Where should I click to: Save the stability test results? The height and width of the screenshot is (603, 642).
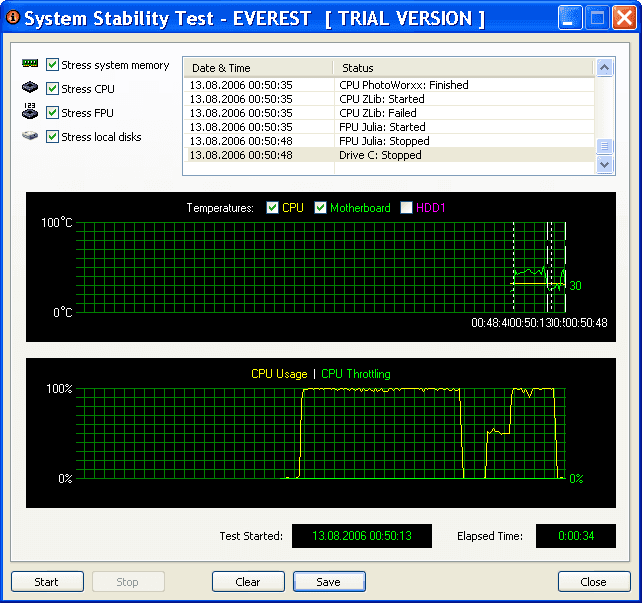coord(329,581)
